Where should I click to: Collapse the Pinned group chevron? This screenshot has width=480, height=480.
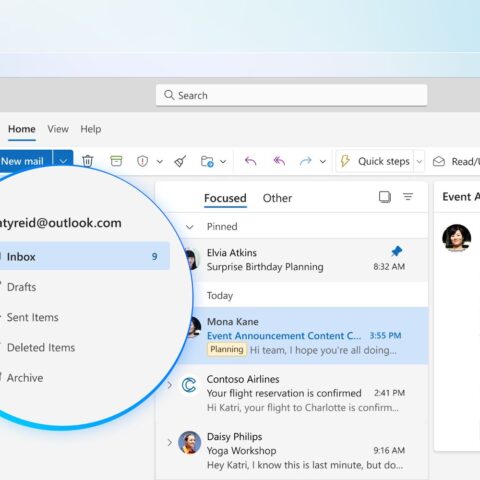tap(190, 227)
